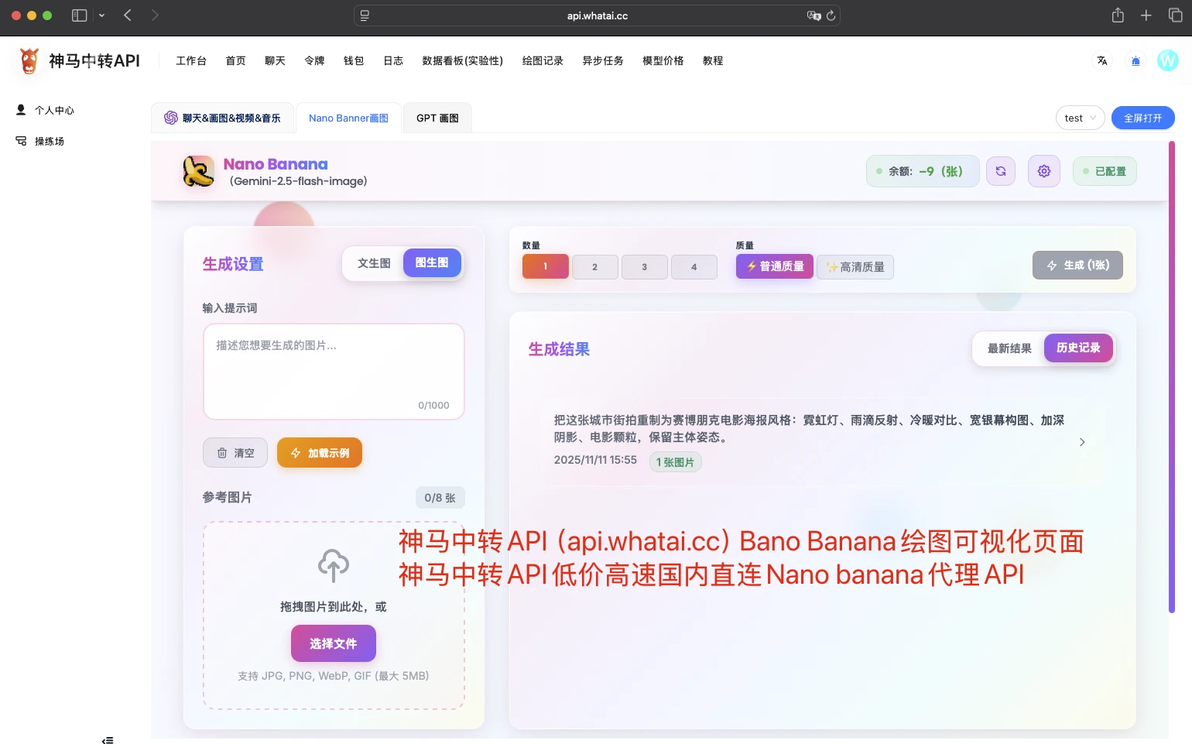Set quantity to 1
Screen dimensions: 1192x744
[x=545, y=266]
